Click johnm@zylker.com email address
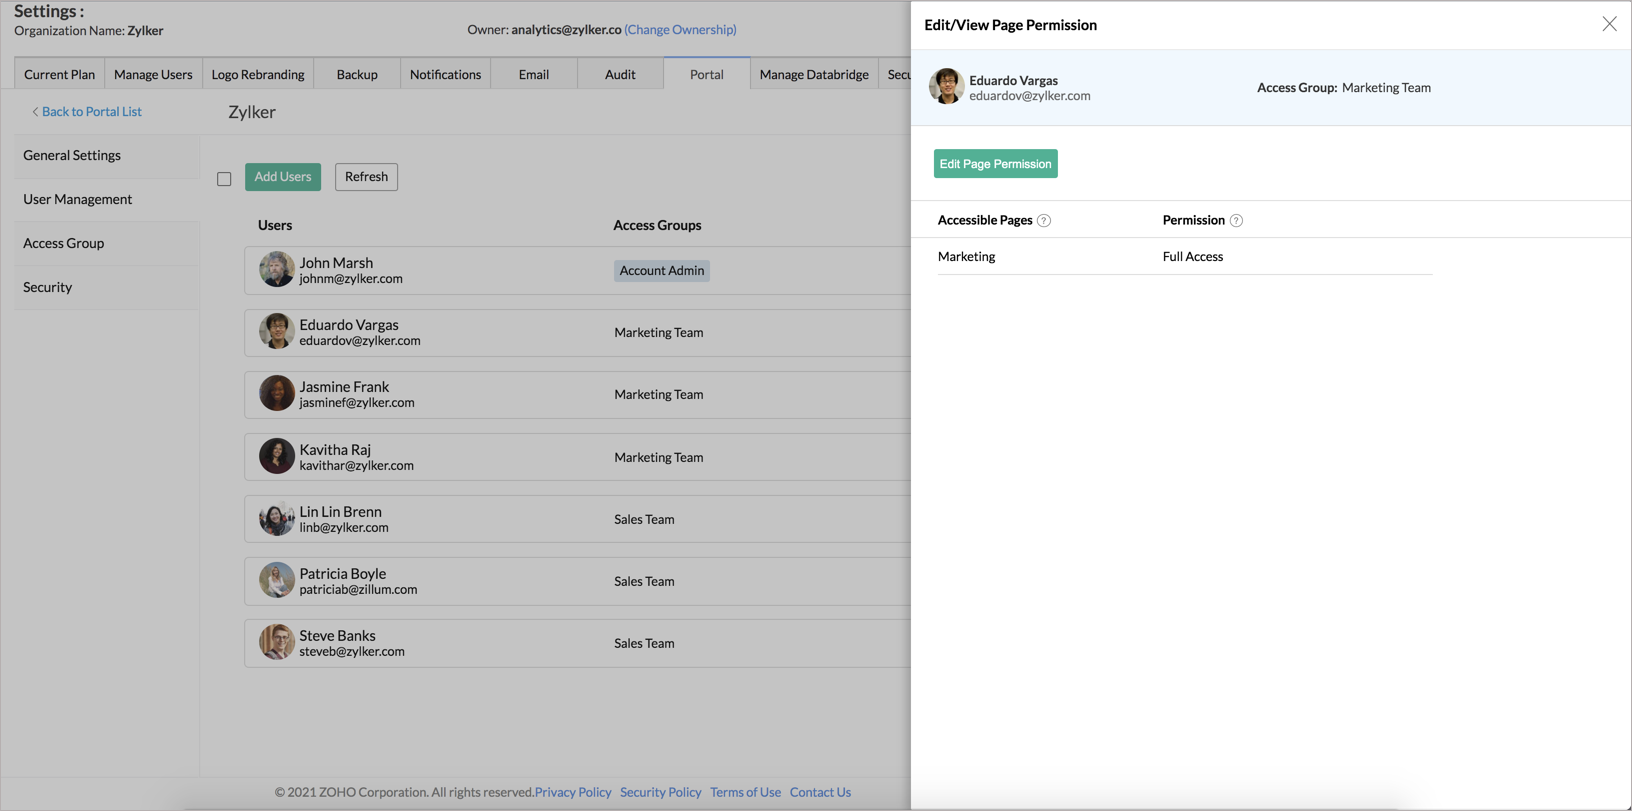This screenshot has height=811, width=1632. (351, 279)
